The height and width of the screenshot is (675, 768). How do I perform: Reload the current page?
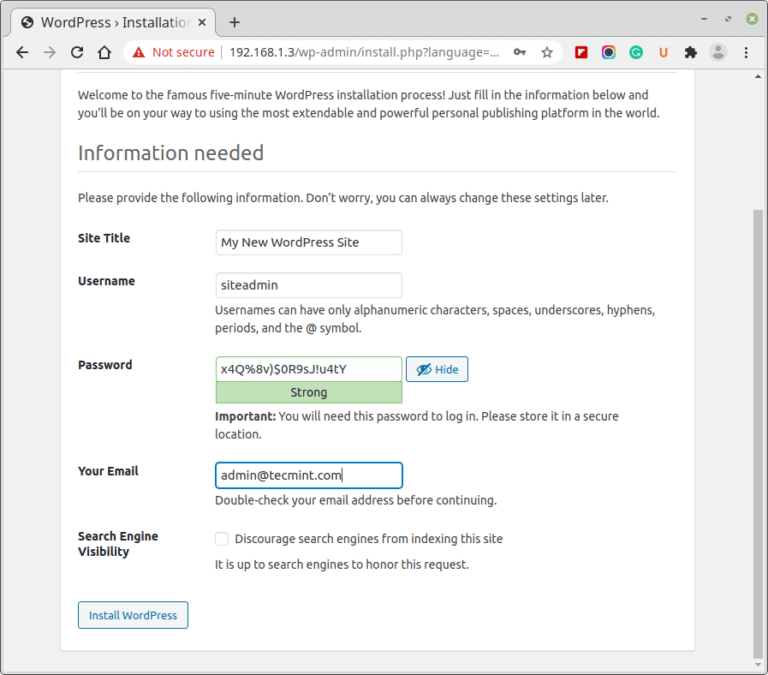click(77, 52)
